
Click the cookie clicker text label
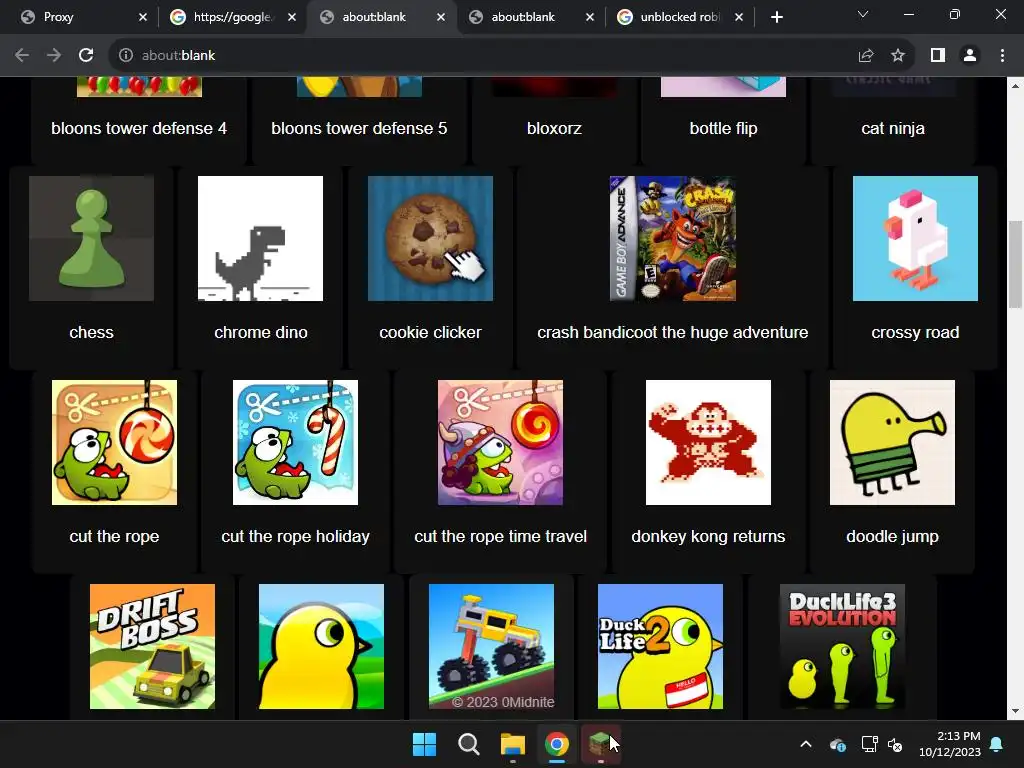430,332
